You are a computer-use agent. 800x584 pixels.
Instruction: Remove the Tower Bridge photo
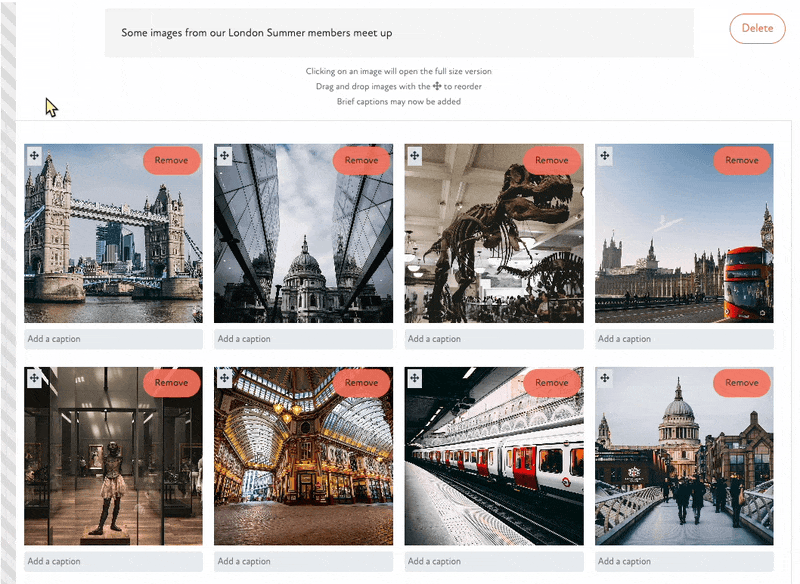pos(171,160)
